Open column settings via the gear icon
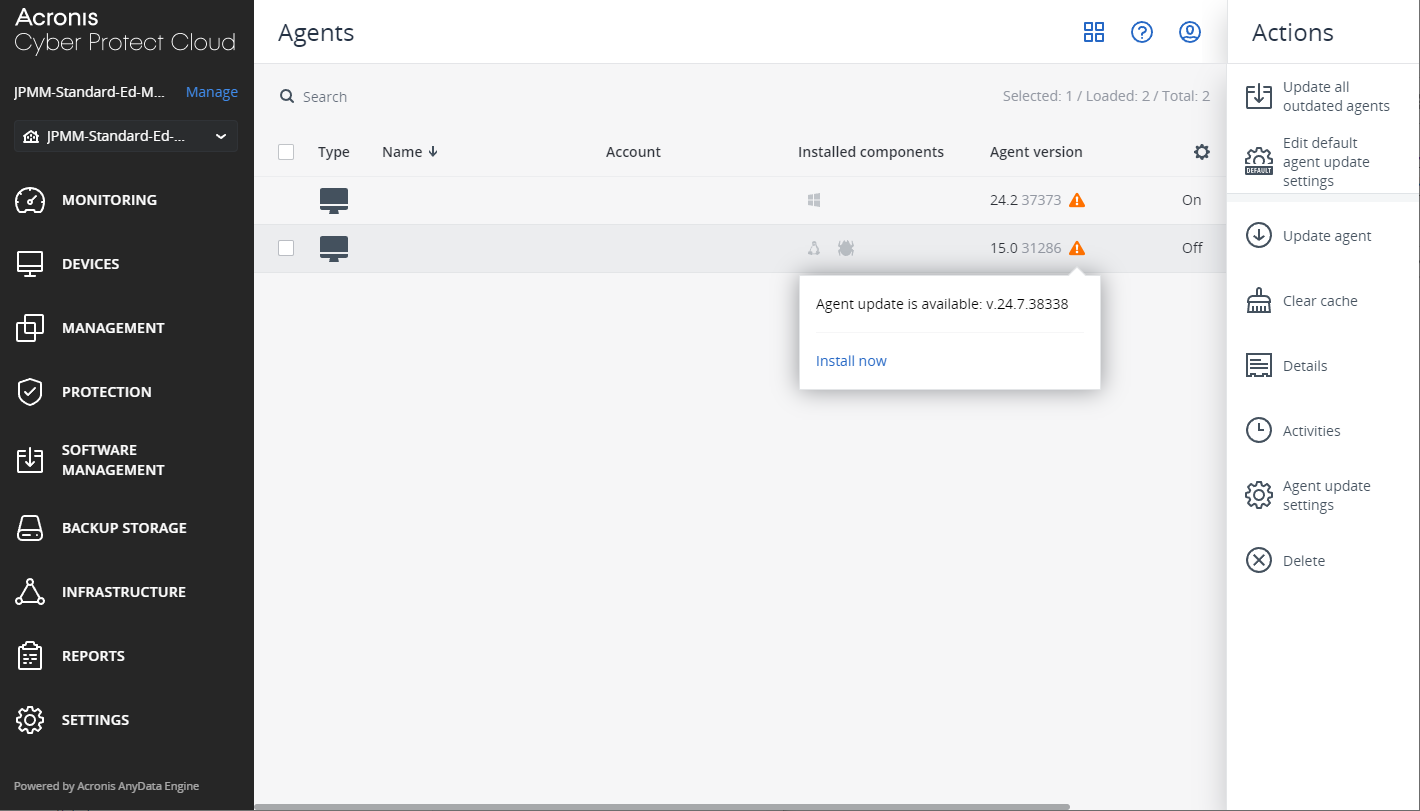Image resolution: width=1420 pixels, height=811 pixels. 1201,151
